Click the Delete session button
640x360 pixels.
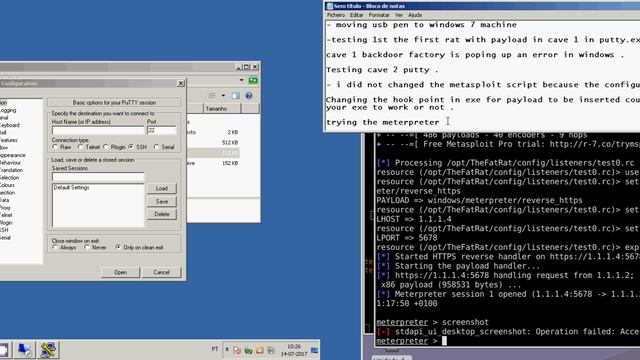(162, 214)
